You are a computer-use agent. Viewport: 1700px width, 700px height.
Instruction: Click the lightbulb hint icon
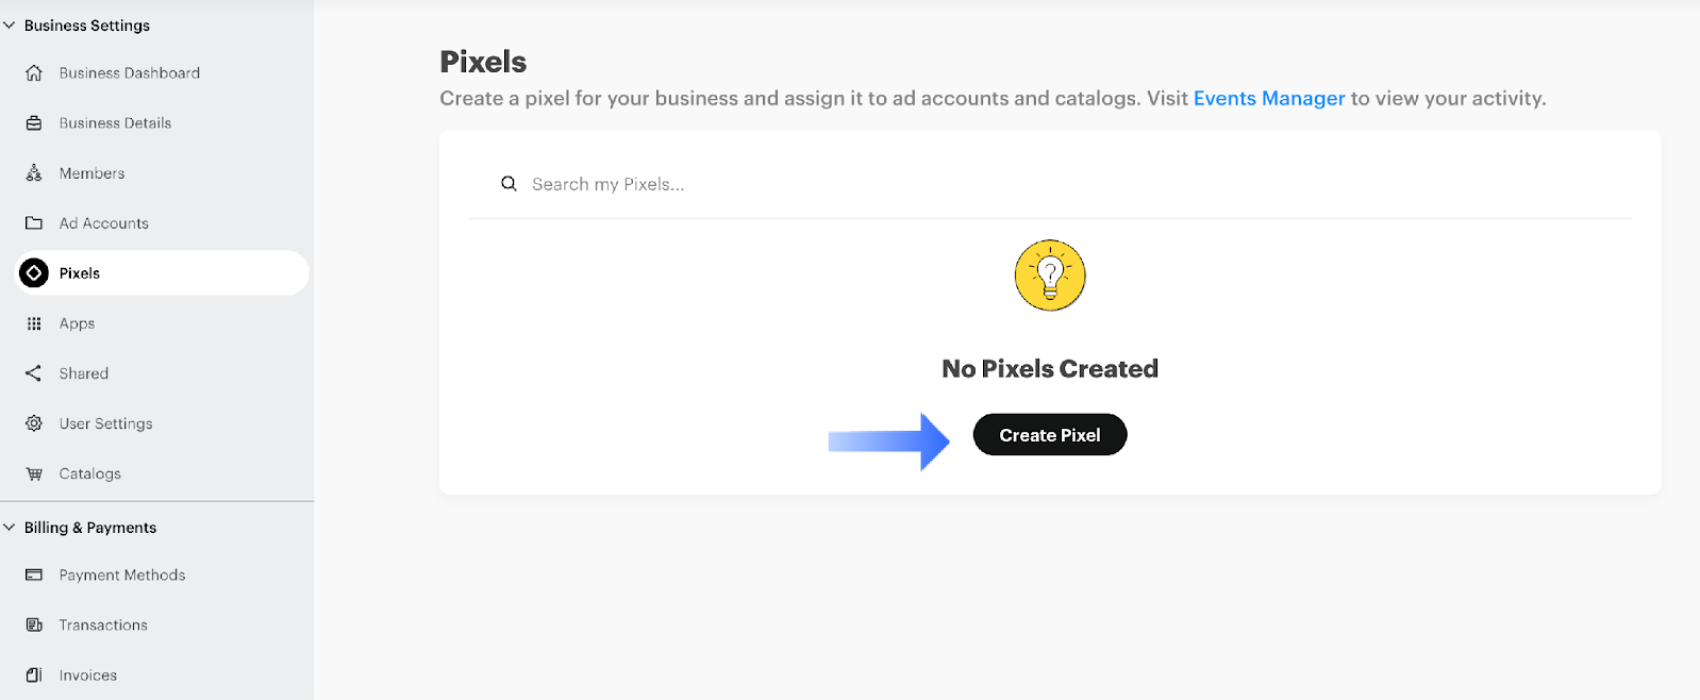coord(1049,275)
